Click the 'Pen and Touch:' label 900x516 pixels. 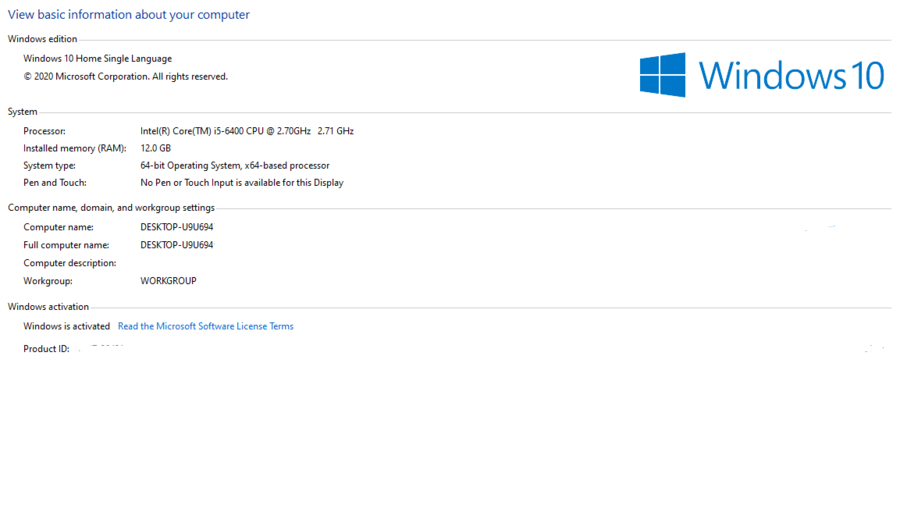(x=55, y=183)
